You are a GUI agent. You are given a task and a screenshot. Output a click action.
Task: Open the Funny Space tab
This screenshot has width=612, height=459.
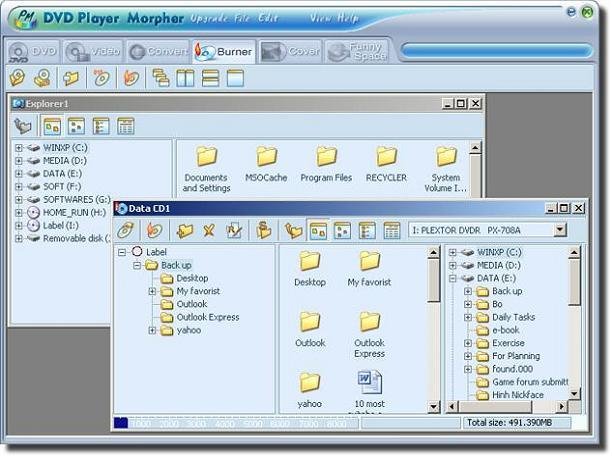click(x=357, y=52)
